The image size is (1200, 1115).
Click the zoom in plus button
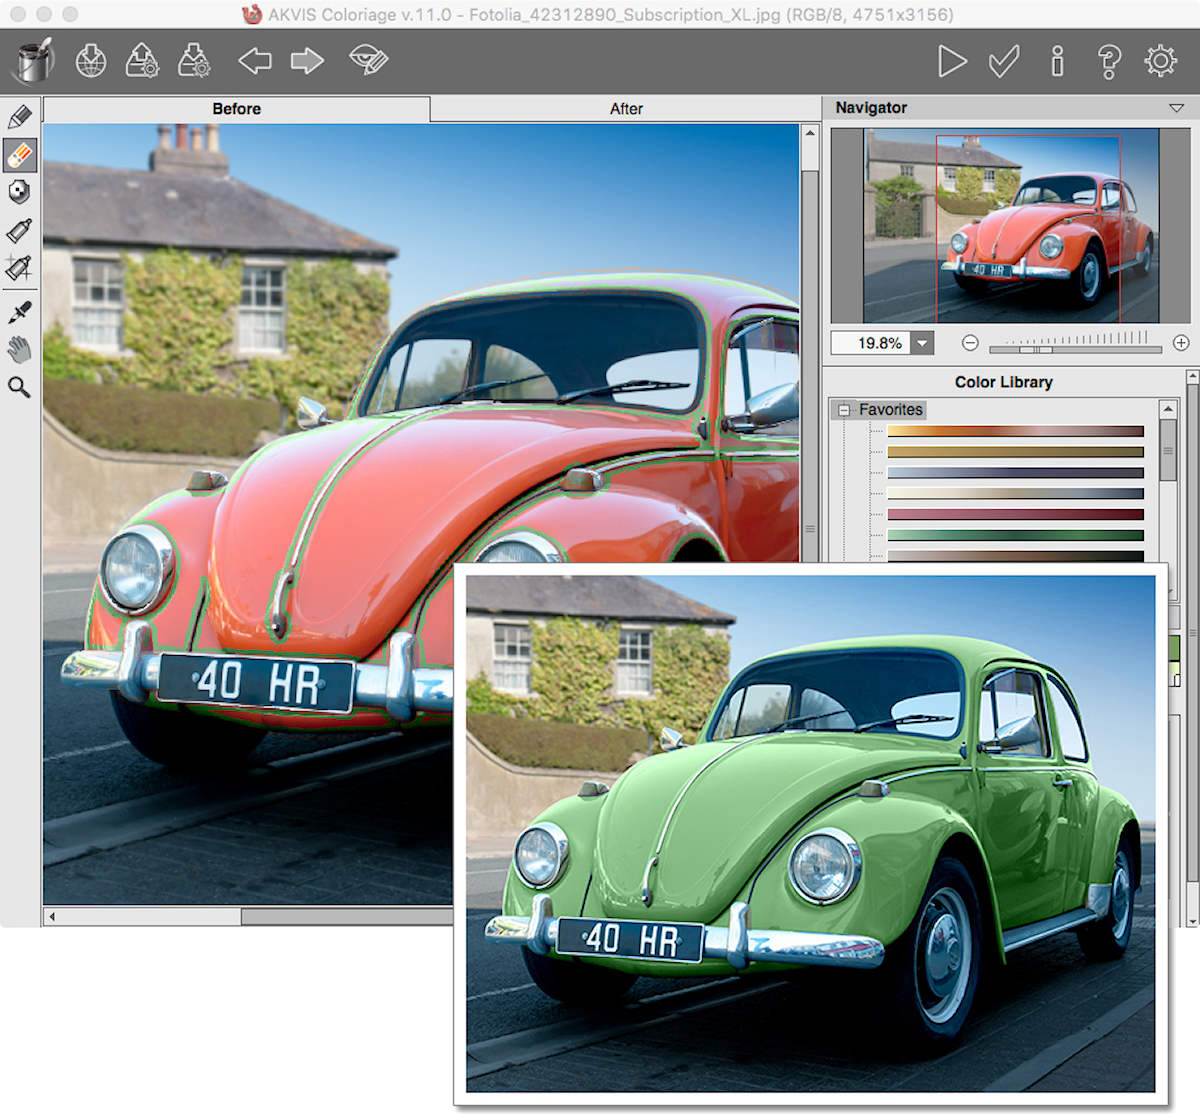click(1181, 343)
